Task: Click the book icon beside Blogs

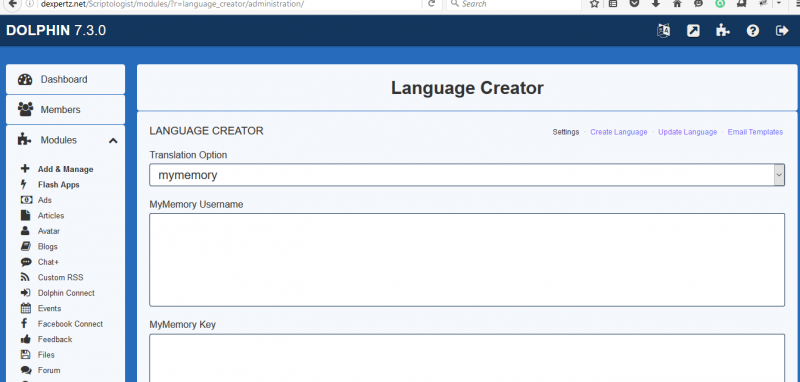Action: (x=26, y=246)
